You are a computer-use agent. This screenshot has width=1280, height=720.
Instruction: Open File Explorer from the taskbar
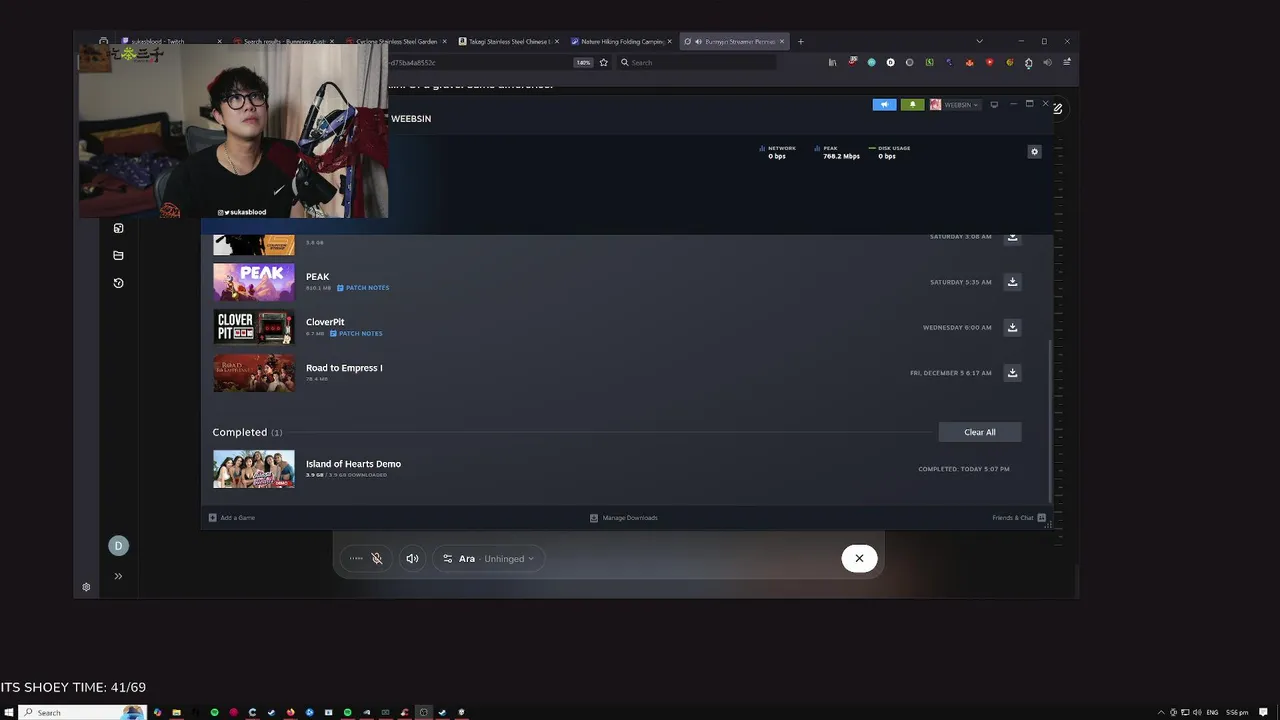coord(176,712)
